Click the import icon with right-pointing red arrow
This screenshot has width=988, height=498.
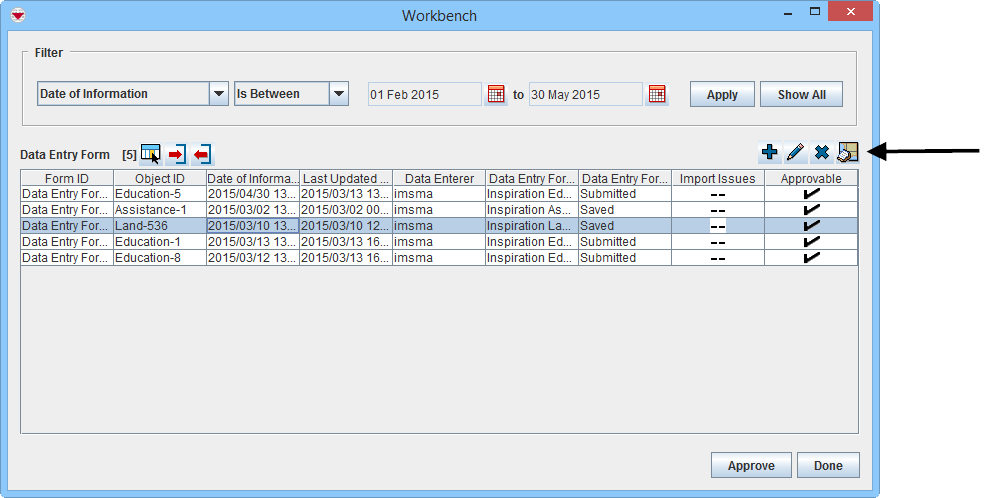tap(177, 154)
